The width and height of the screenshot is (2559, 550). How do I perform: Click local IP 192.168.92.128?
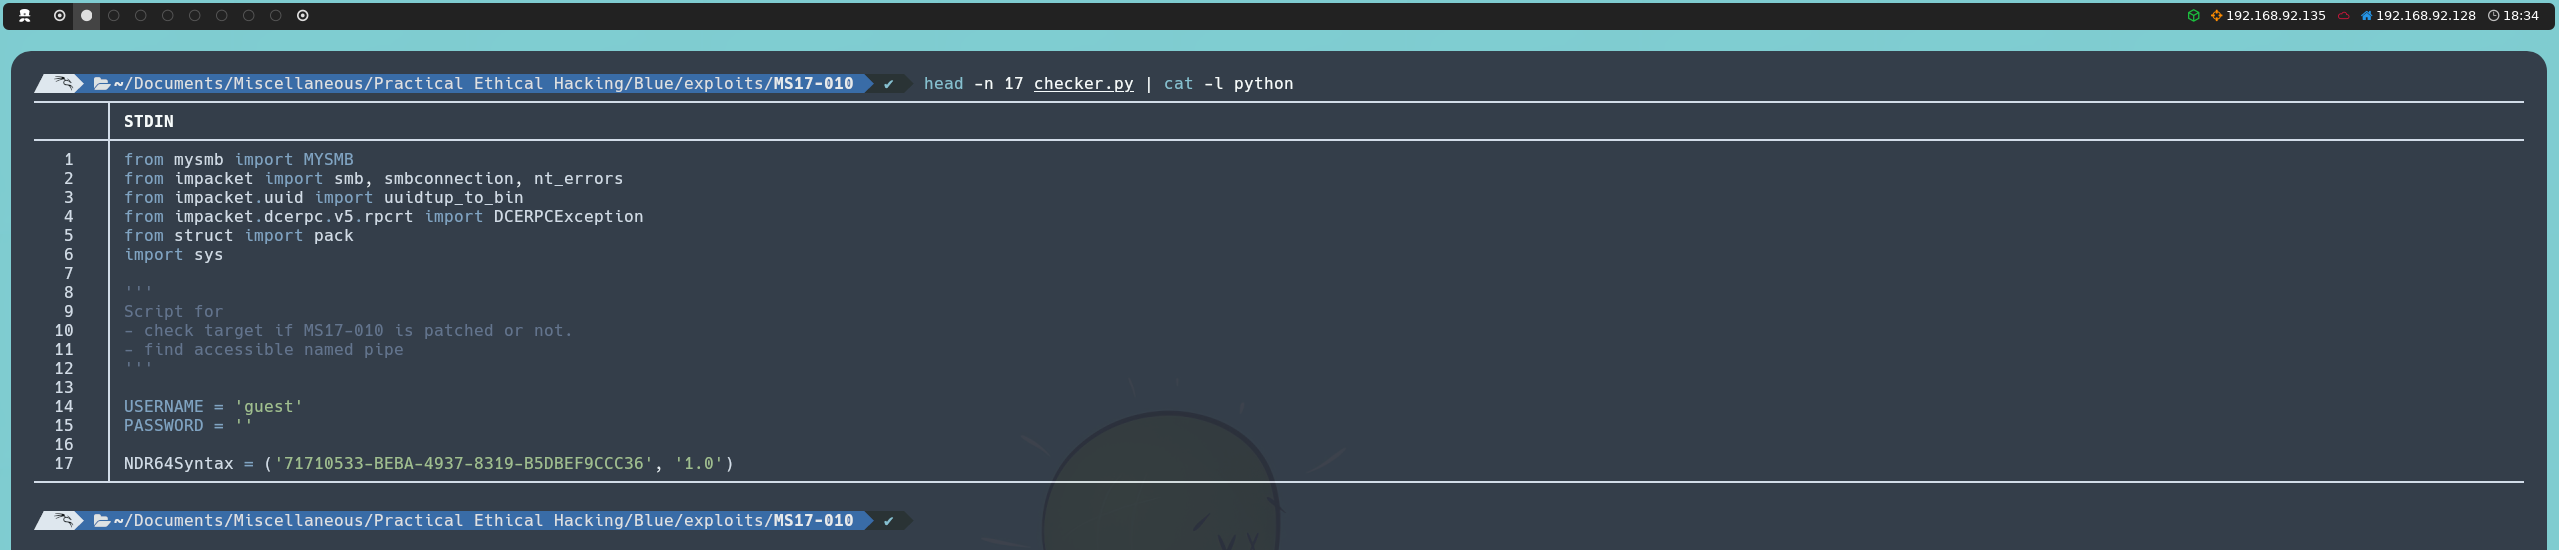2425,15
